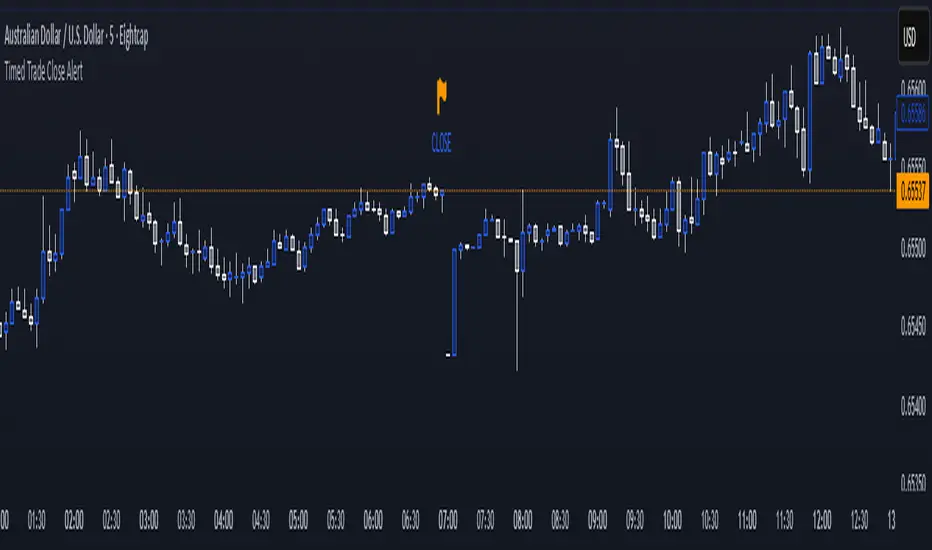Click the 05:00 time axis label
The width and height of the screenshot is (932, 550).
(298, 520)
